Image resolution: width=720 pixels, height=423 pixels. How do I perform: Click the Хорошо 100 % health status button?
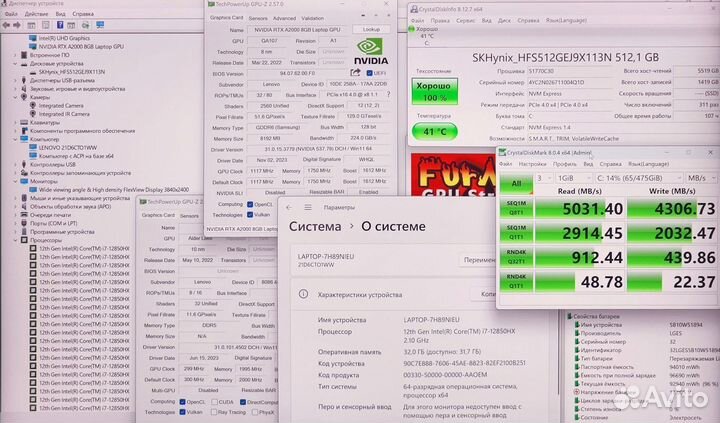(x=434, y=91)
